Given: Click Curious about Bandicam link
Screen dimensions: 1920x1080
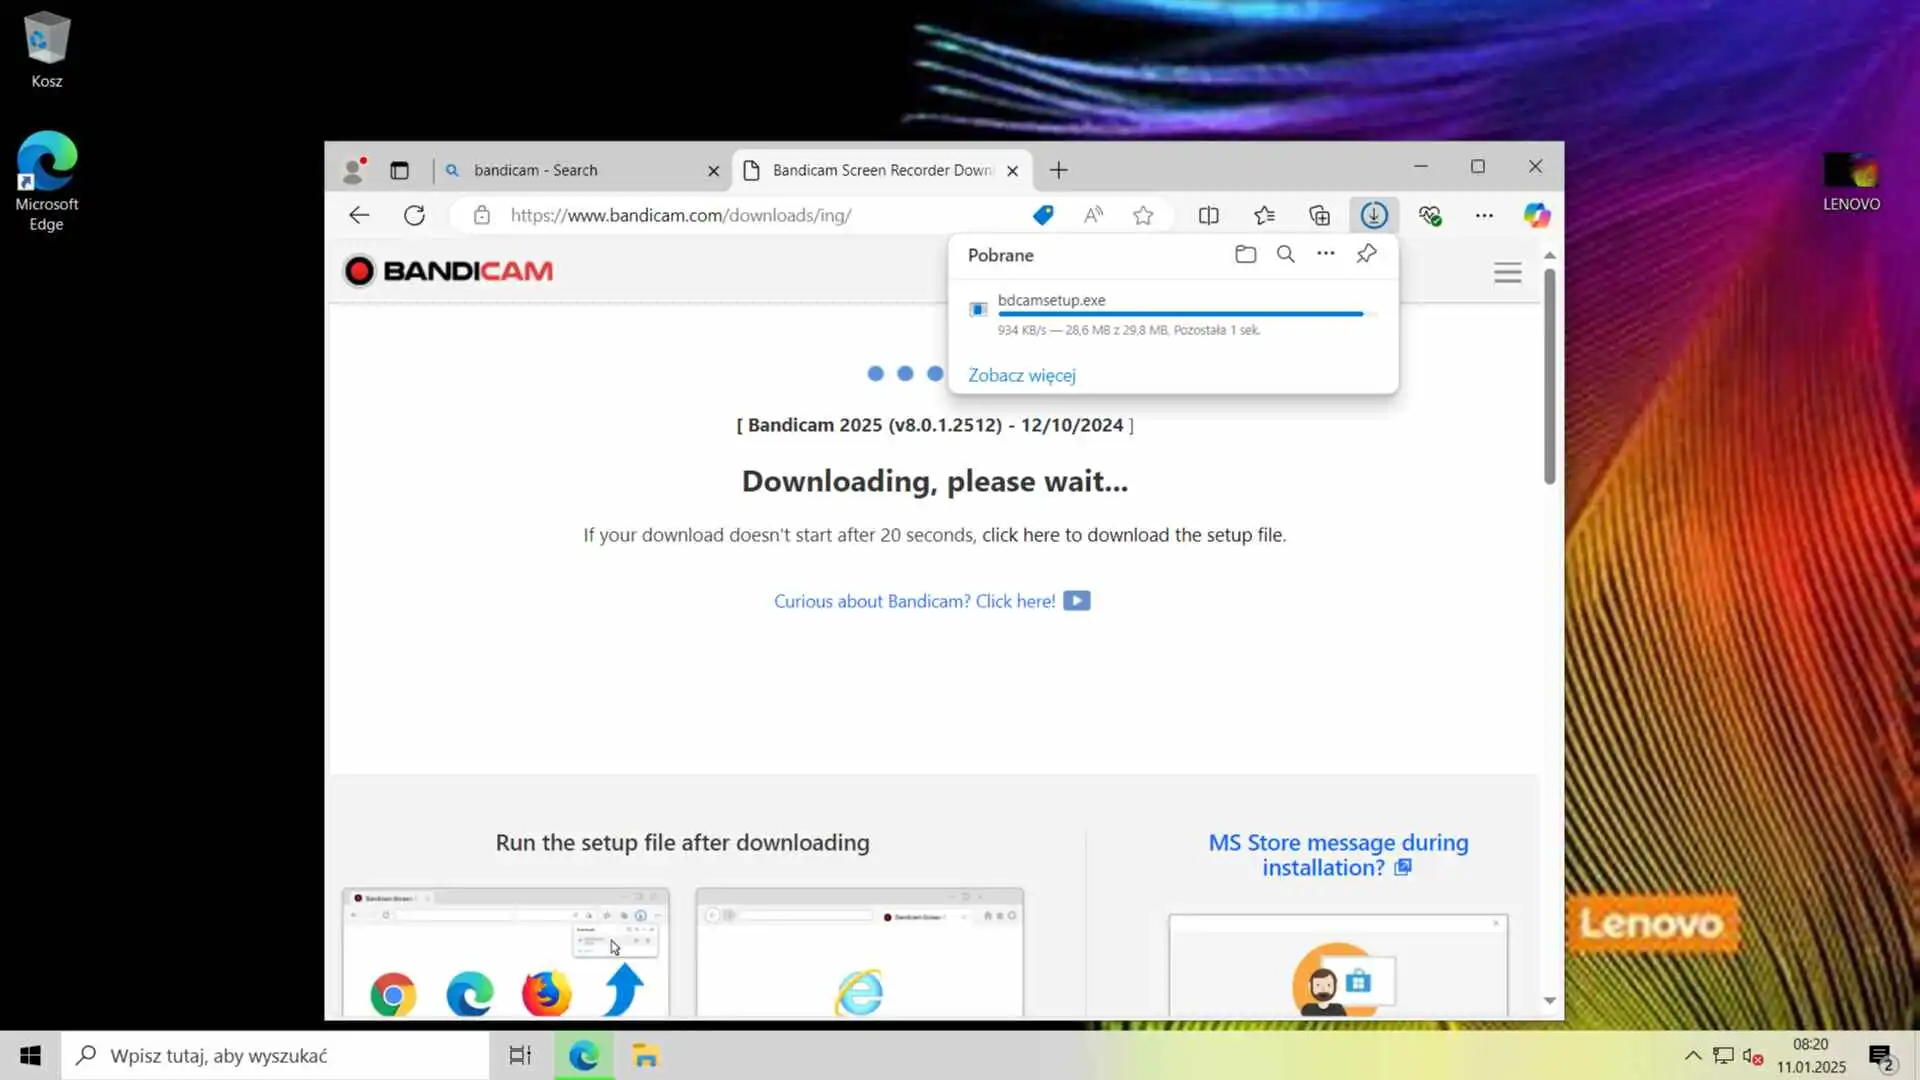Looking at the screenshot, I should pyautogui.click(x=914, y=601).
